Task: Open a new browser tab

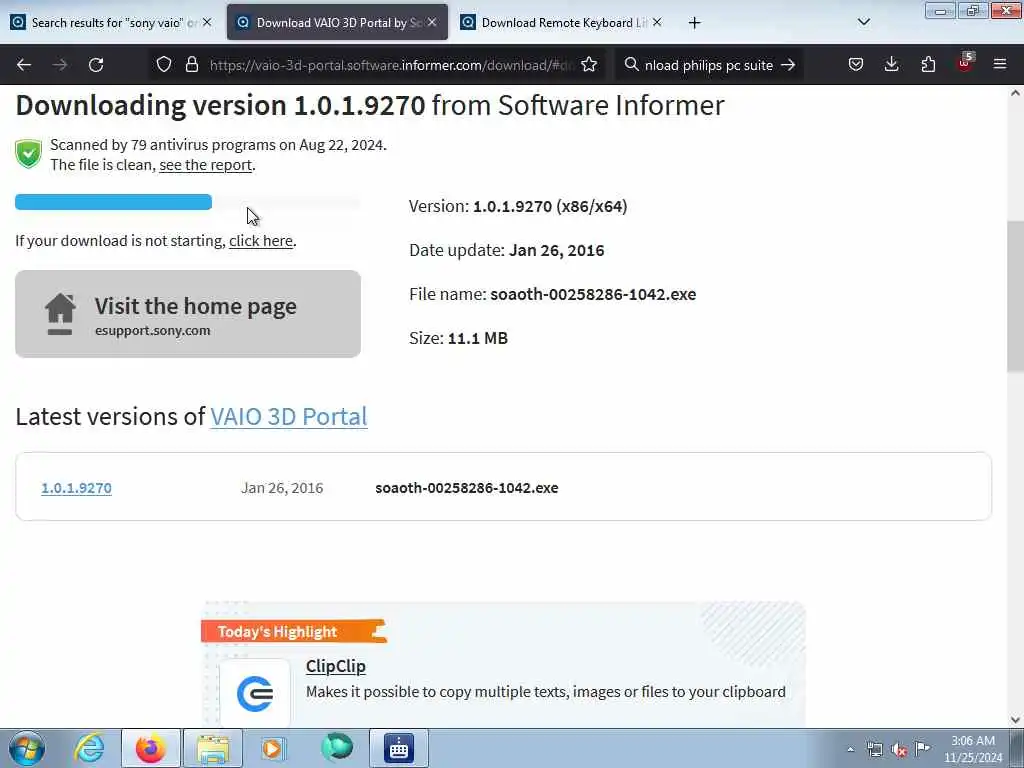Action: tap(694, 23)
